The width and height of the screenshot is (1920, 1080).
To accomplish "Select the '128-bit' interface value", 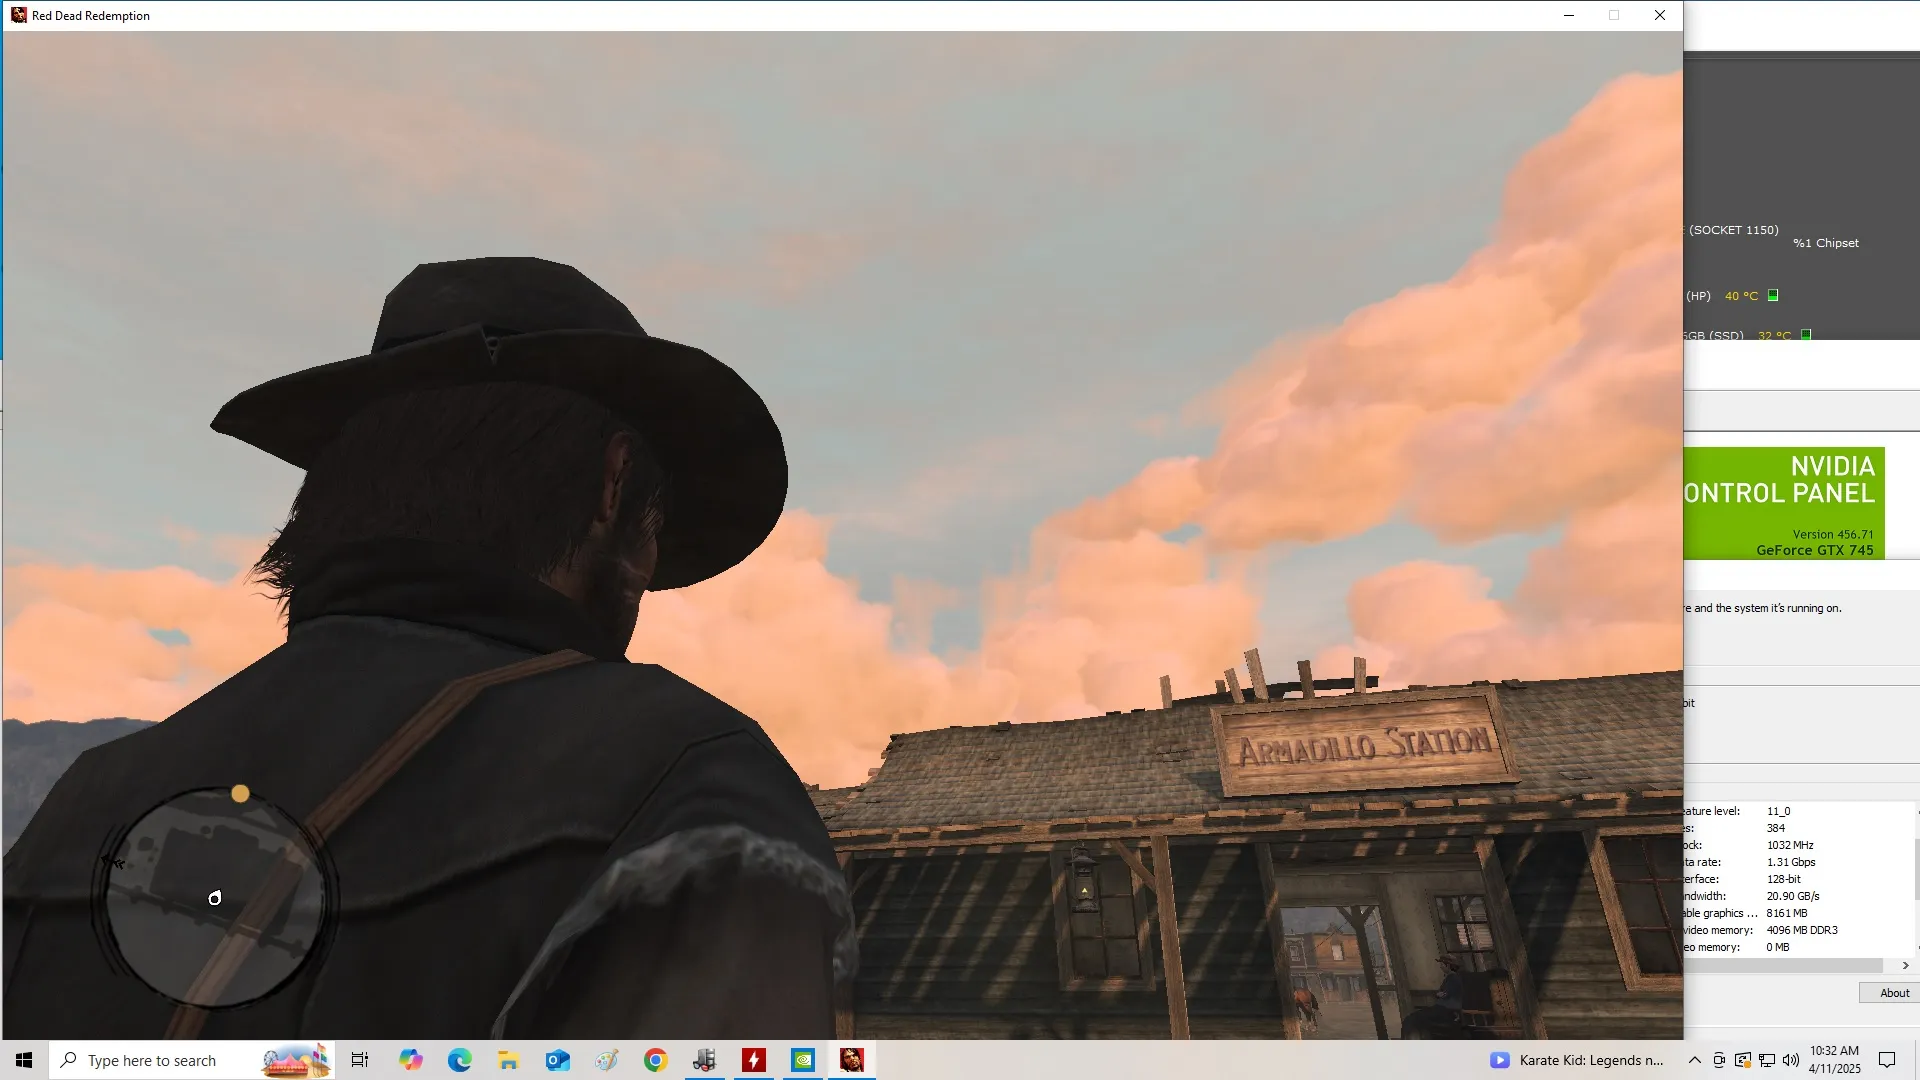I will click(x=1783, y=879).
